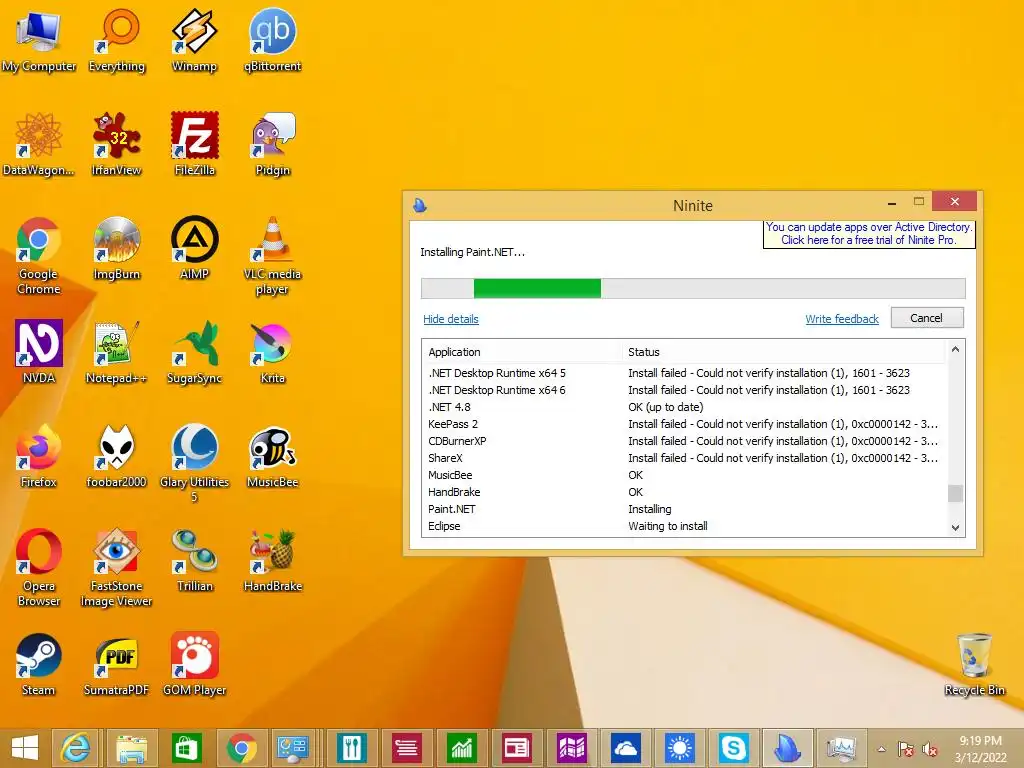Screen dimensions: 1024x768
Task: Open the FileZilla desktop icon
Action: tap(195, 144)
